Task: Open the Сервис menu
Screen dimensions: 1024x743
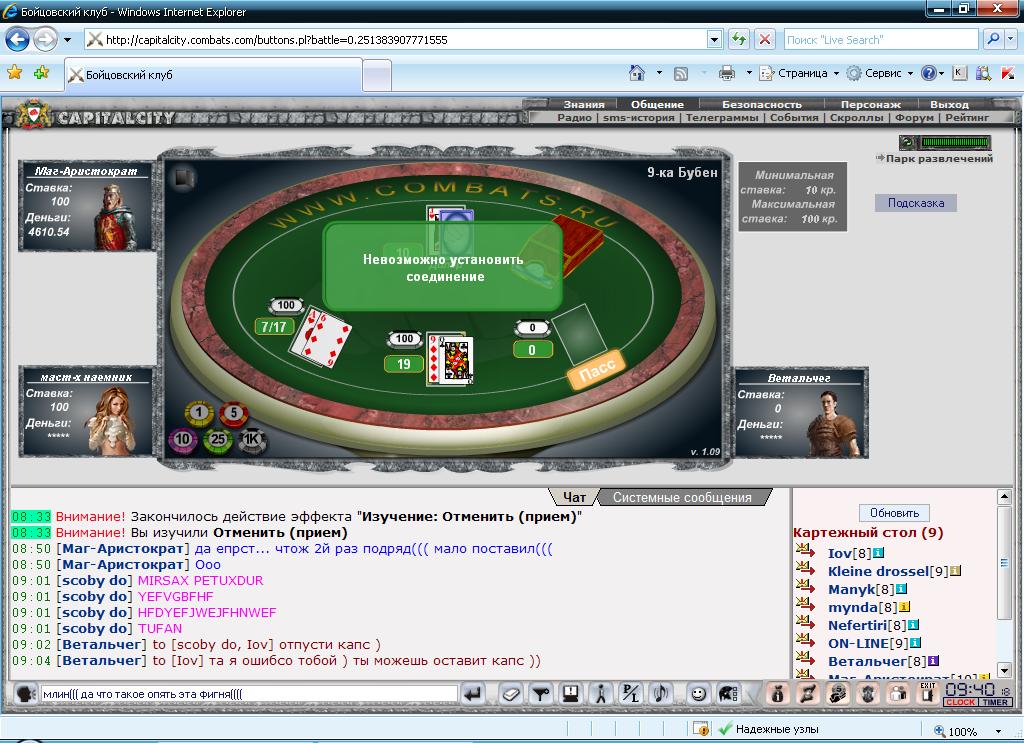Action: tap(880, 73)
